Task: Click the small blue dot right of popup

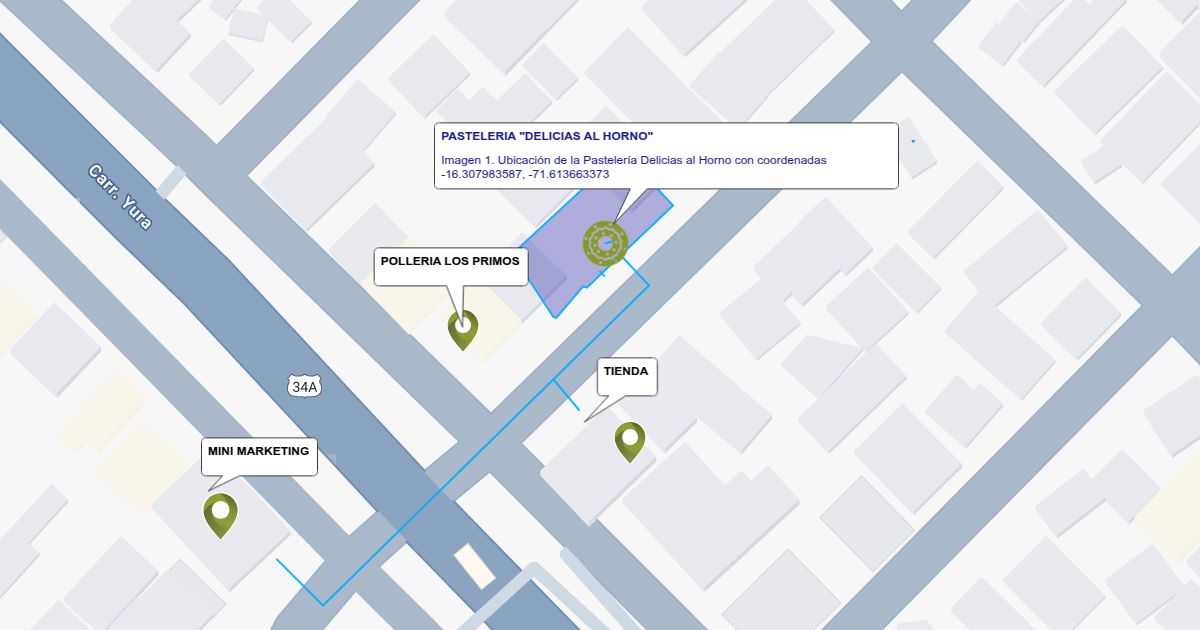Action: [913, 142]
